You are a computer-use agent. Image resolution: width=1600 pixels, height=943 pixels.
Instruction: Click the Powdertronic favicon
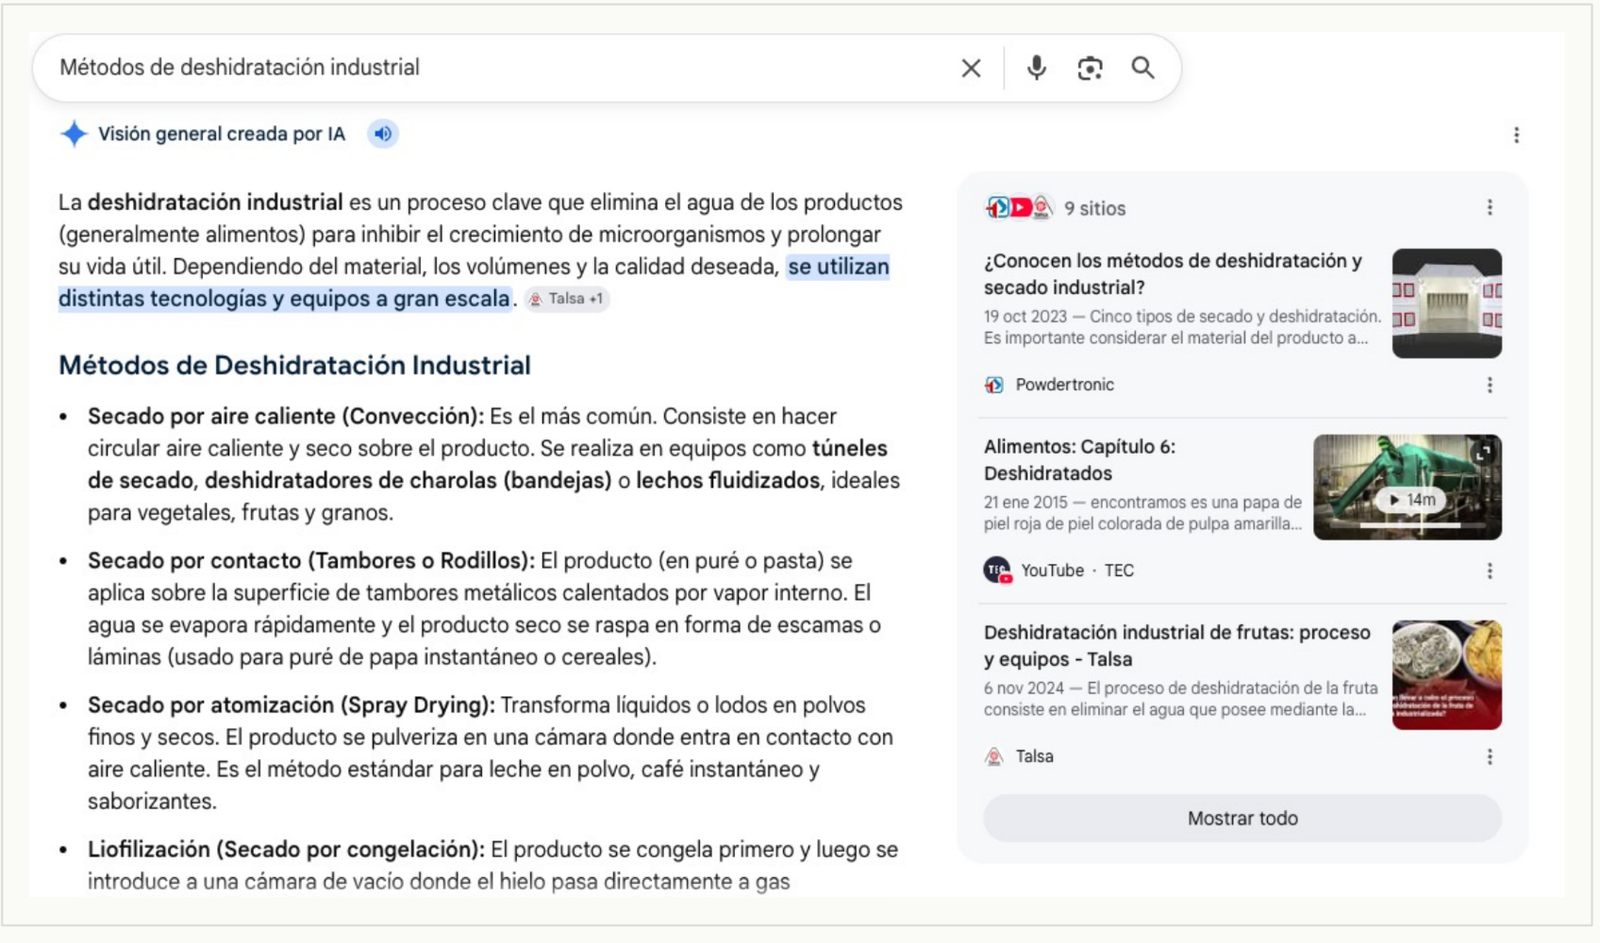click(x=994, y=385)
